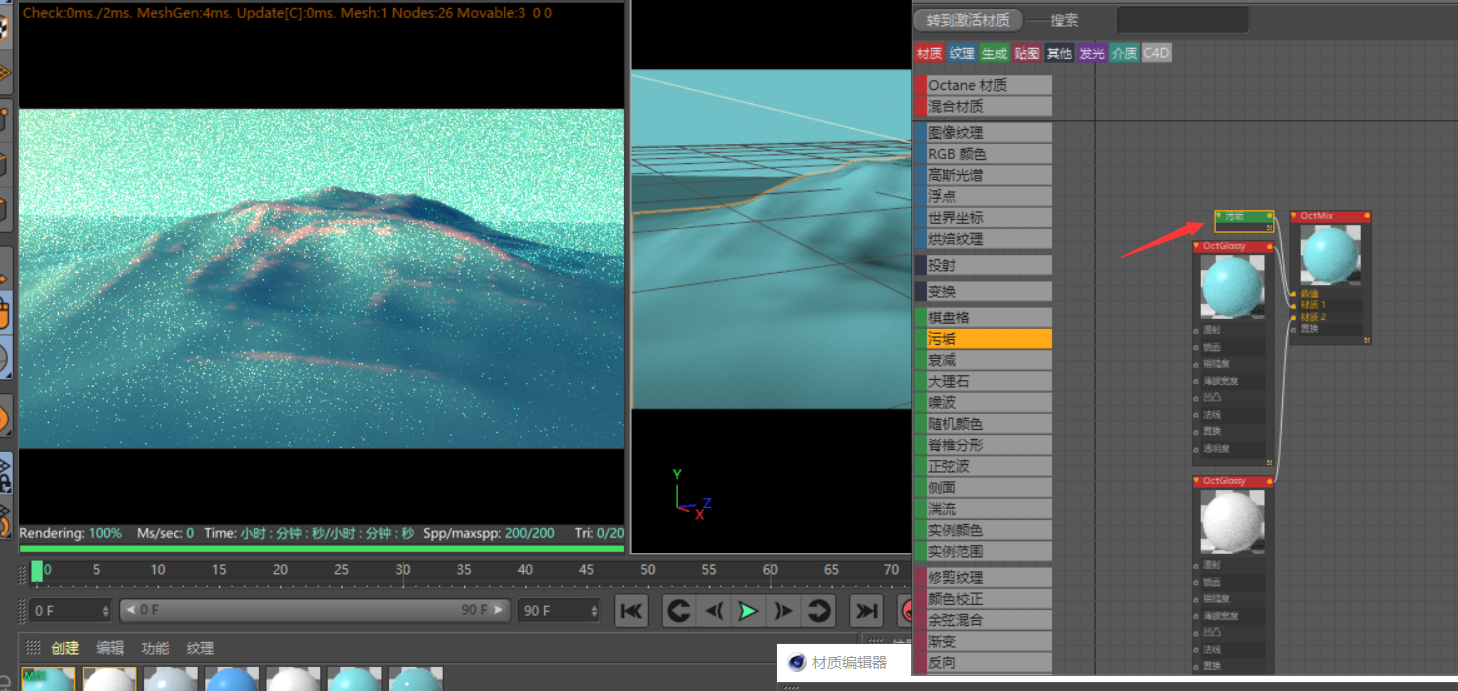Click the step backward one frame icon
Viewport: 1458px width, 691px height.
[712, 610]
